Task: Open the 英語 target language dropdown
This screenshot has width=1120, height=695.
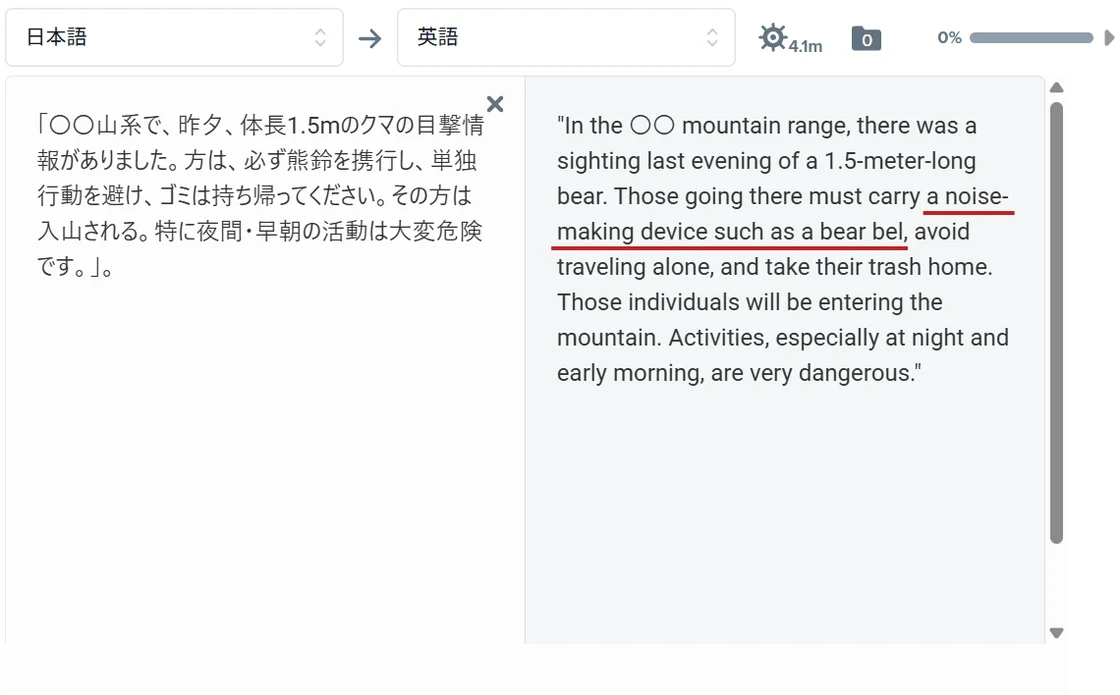Action: click(565, 38)
